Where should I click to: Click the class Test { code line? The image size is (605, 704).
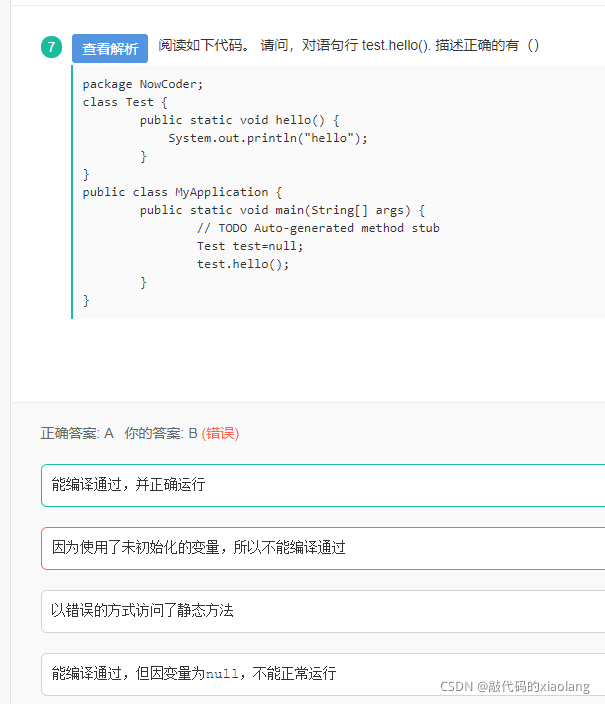125,102
